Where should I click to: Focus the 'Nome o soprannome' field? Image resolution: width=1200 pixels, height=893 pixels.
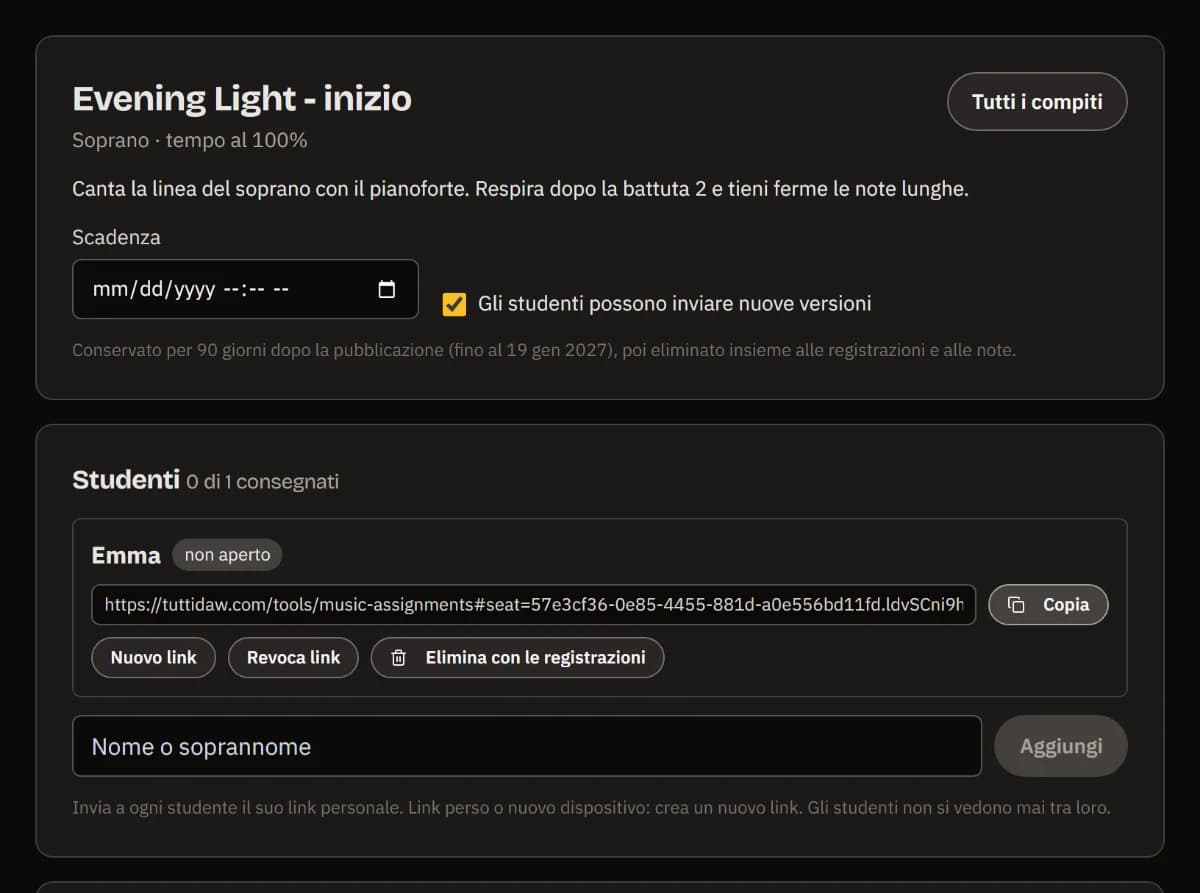(x=527, y=746)
